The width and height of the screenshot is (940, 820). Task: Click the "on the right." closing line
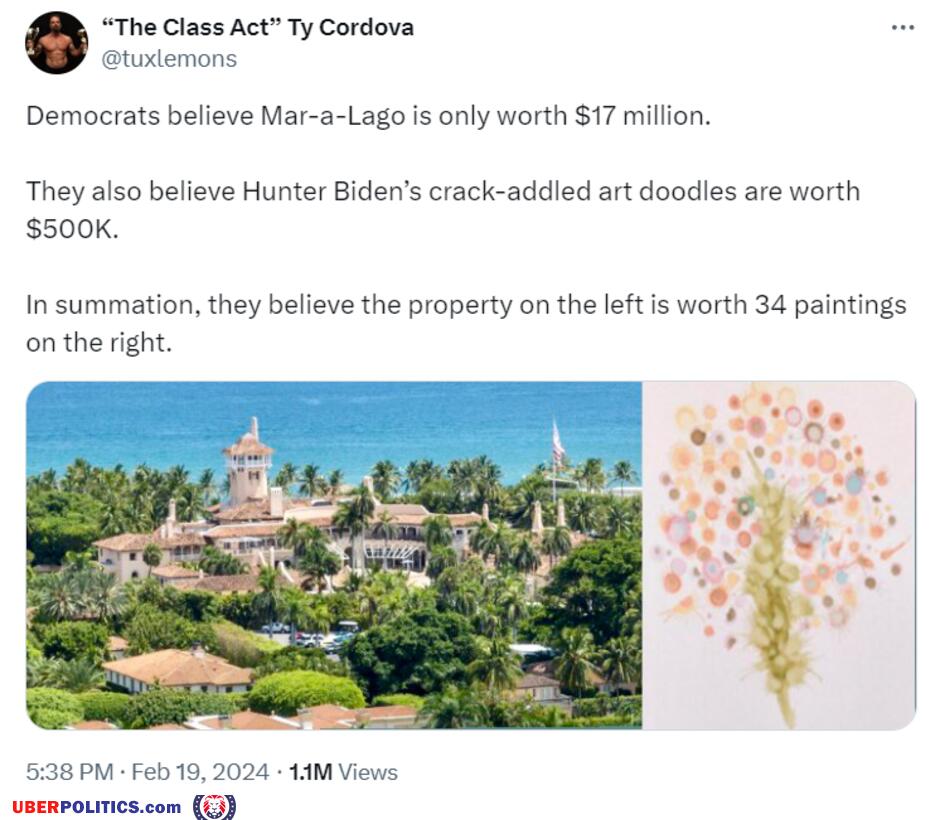click(x=99, y=343)
